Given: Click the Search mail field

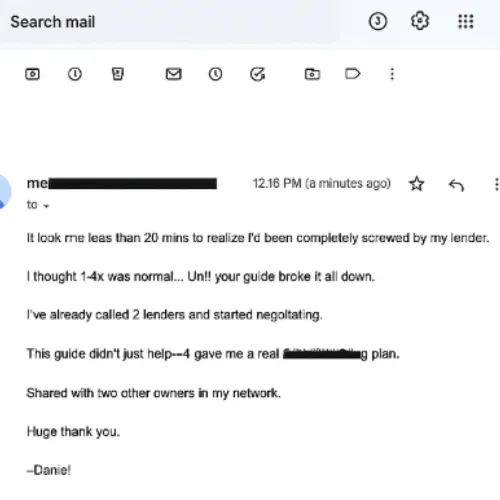Looking at the screenshot, I should coord(170,22).
